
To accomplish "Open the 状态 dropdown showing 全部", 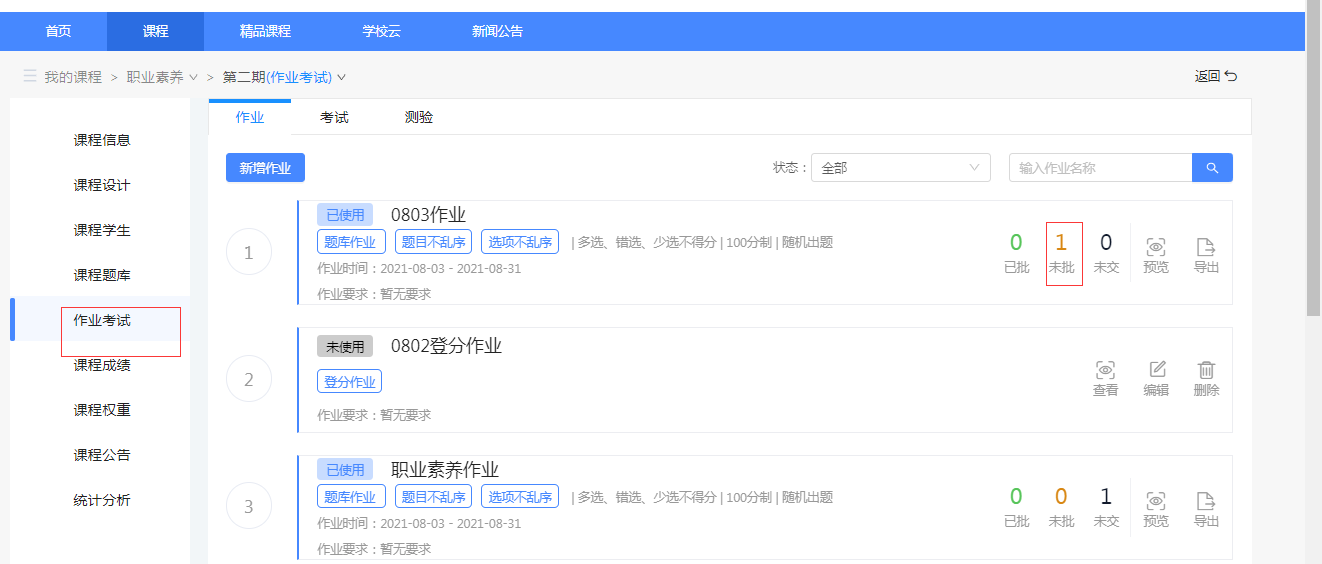I will tap(900, 168).
